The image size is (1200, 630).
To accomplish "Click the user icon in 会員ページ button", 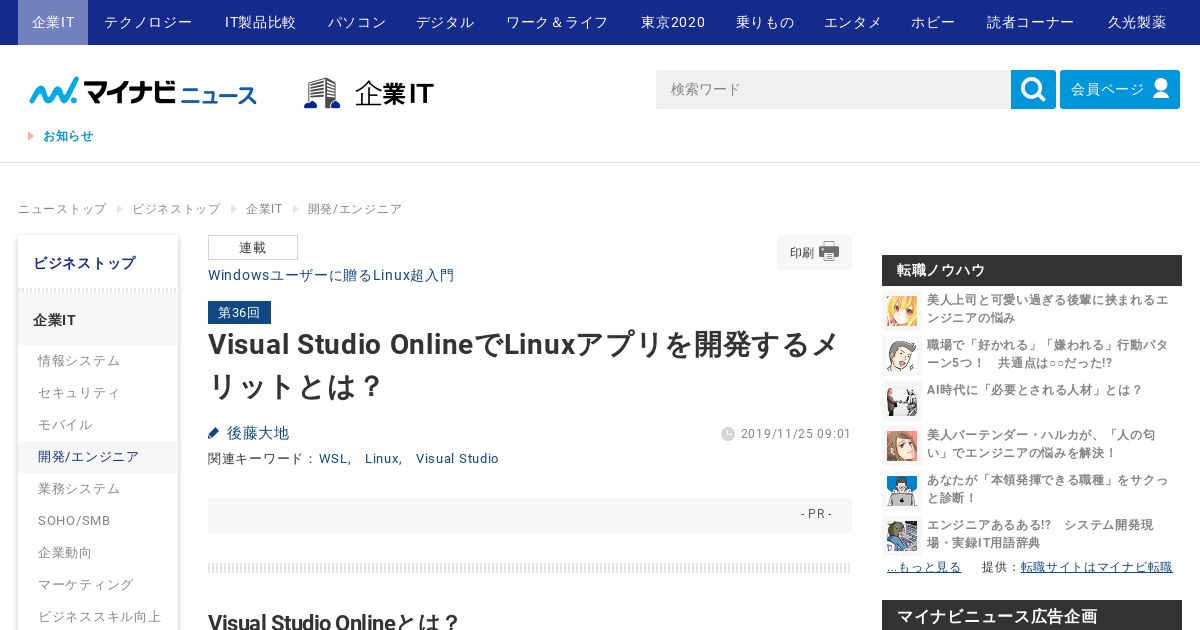I will coord(1161,88).
